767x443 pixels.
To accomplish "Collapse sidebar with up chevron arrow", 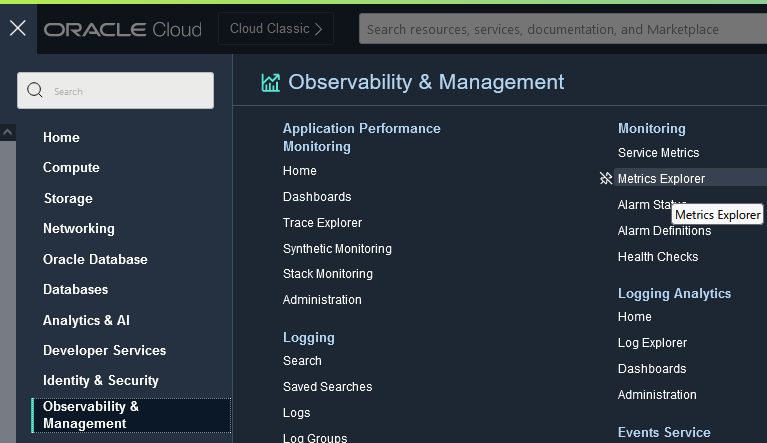I will pos(7,132).
